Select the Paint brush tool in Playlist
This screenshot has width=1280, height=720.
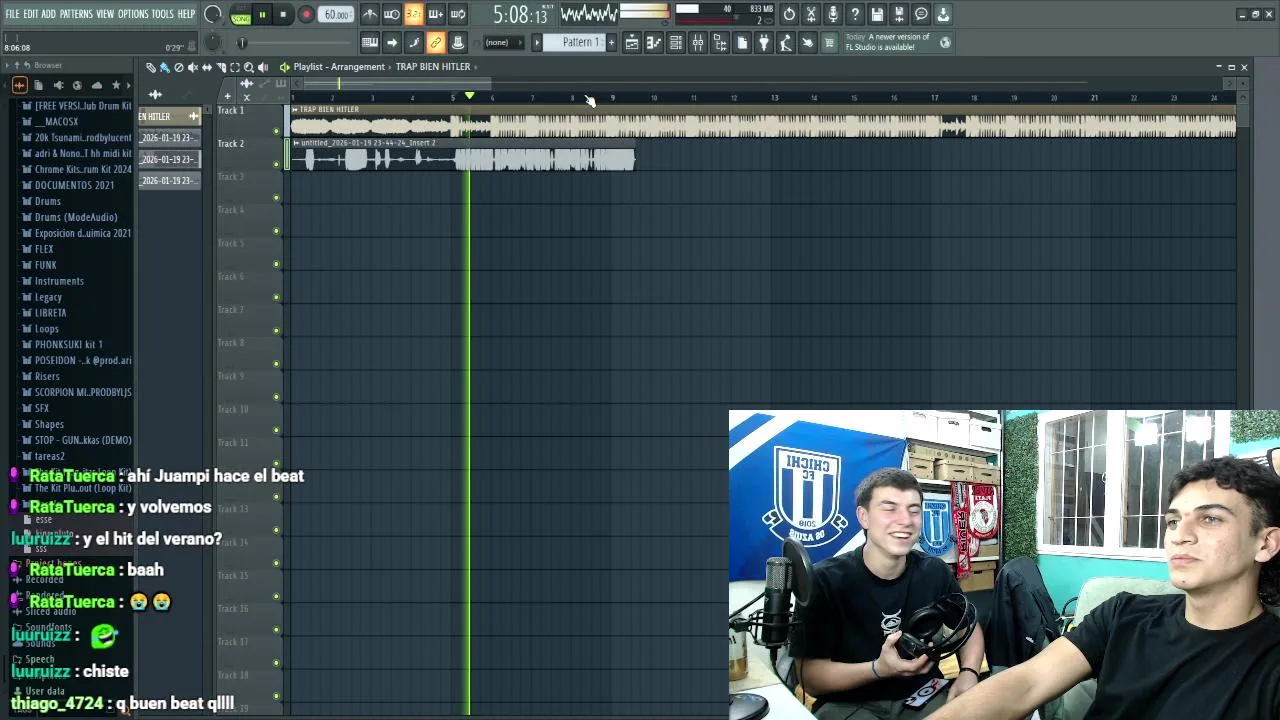(165, 67)
